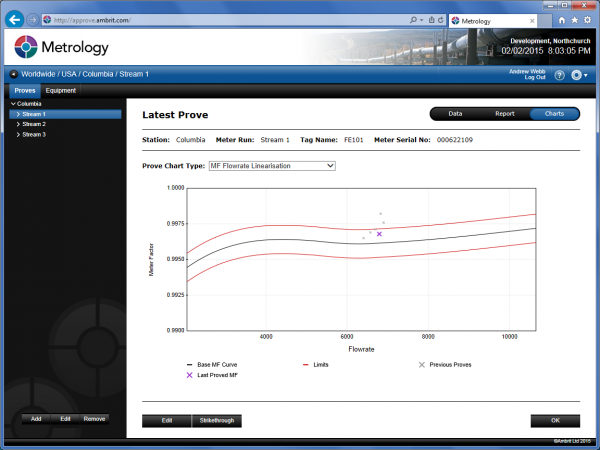Click Last Proved MF legend entry
Screen dimensions: 600x450
pos(212,375)
